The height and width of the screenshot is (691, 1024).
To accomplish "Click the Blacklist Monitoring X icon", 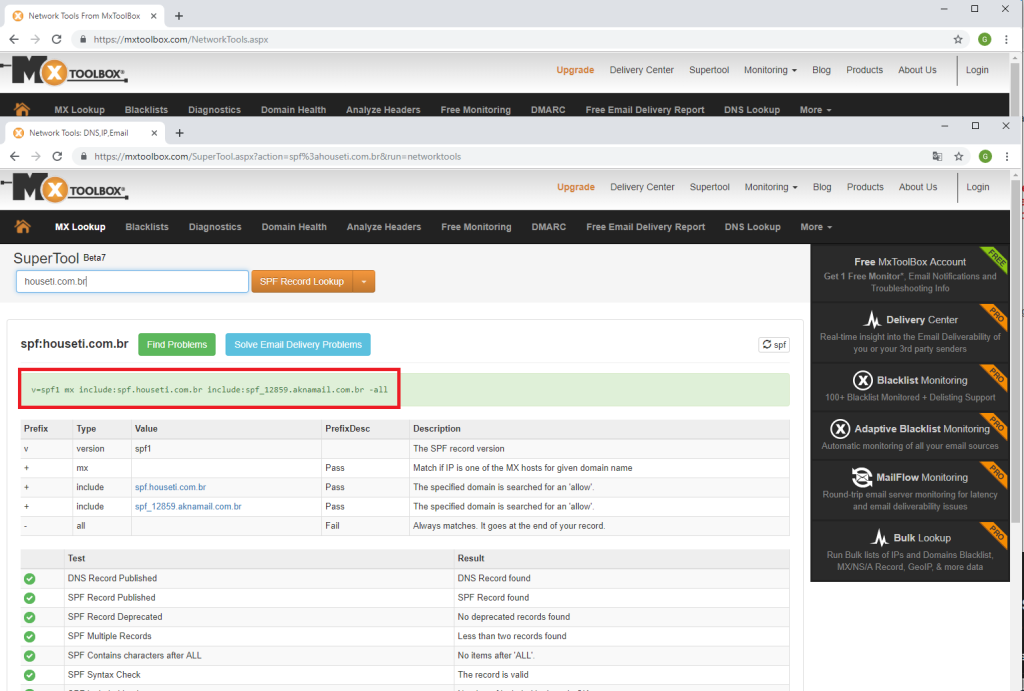I will (862, 380).
